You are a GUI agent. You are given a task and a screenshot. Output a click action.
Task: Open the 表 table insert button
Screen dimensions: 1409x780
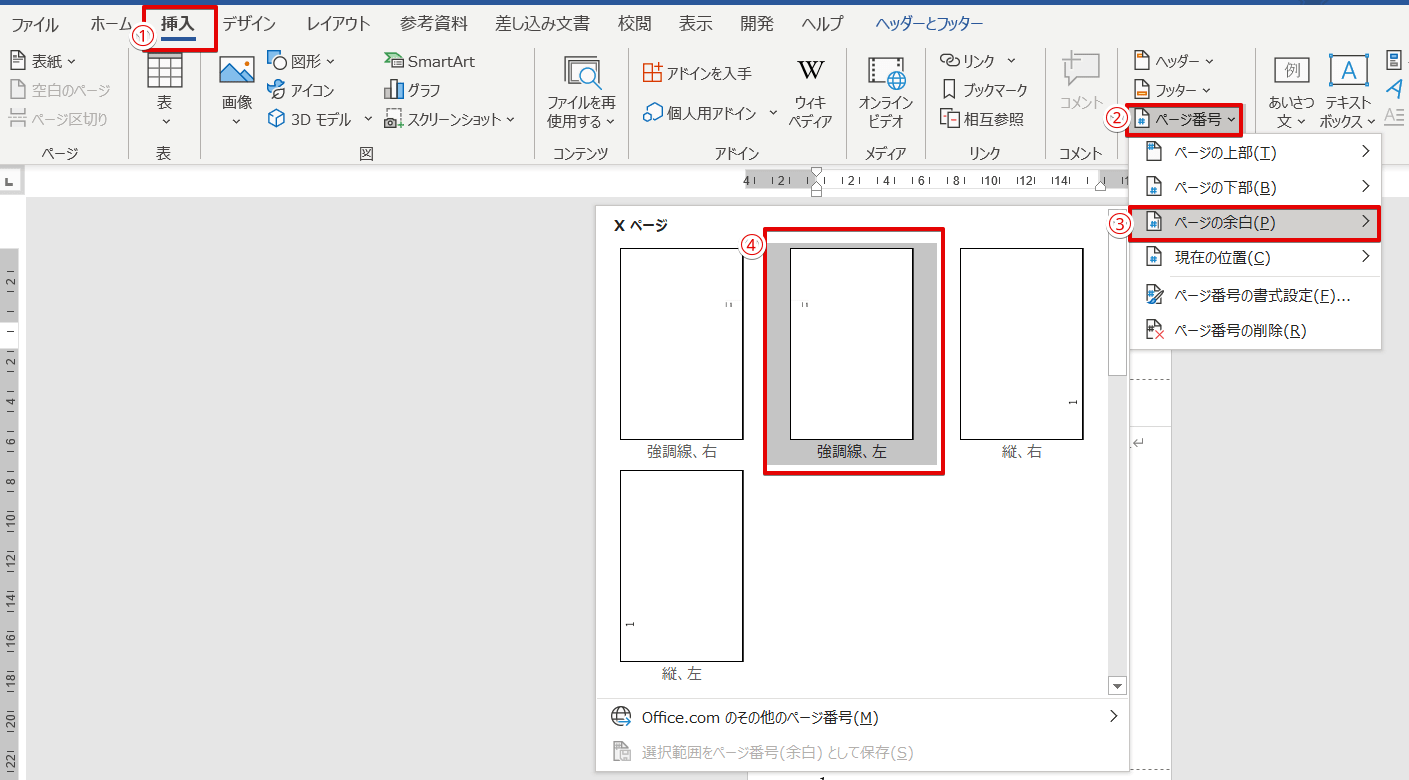pos(164,90)
